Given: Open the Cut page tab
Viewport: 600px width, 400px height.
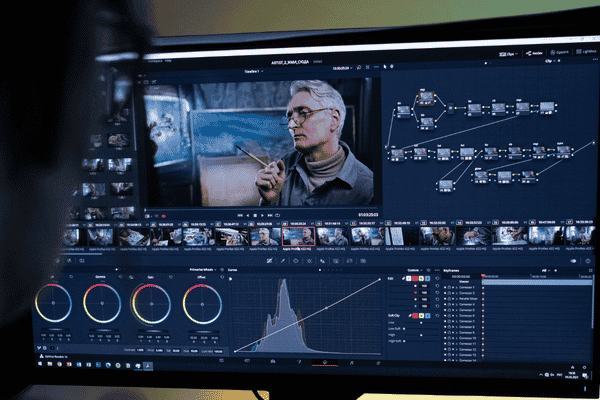Looking at the screenshot, I should click(x=247, y=361).
